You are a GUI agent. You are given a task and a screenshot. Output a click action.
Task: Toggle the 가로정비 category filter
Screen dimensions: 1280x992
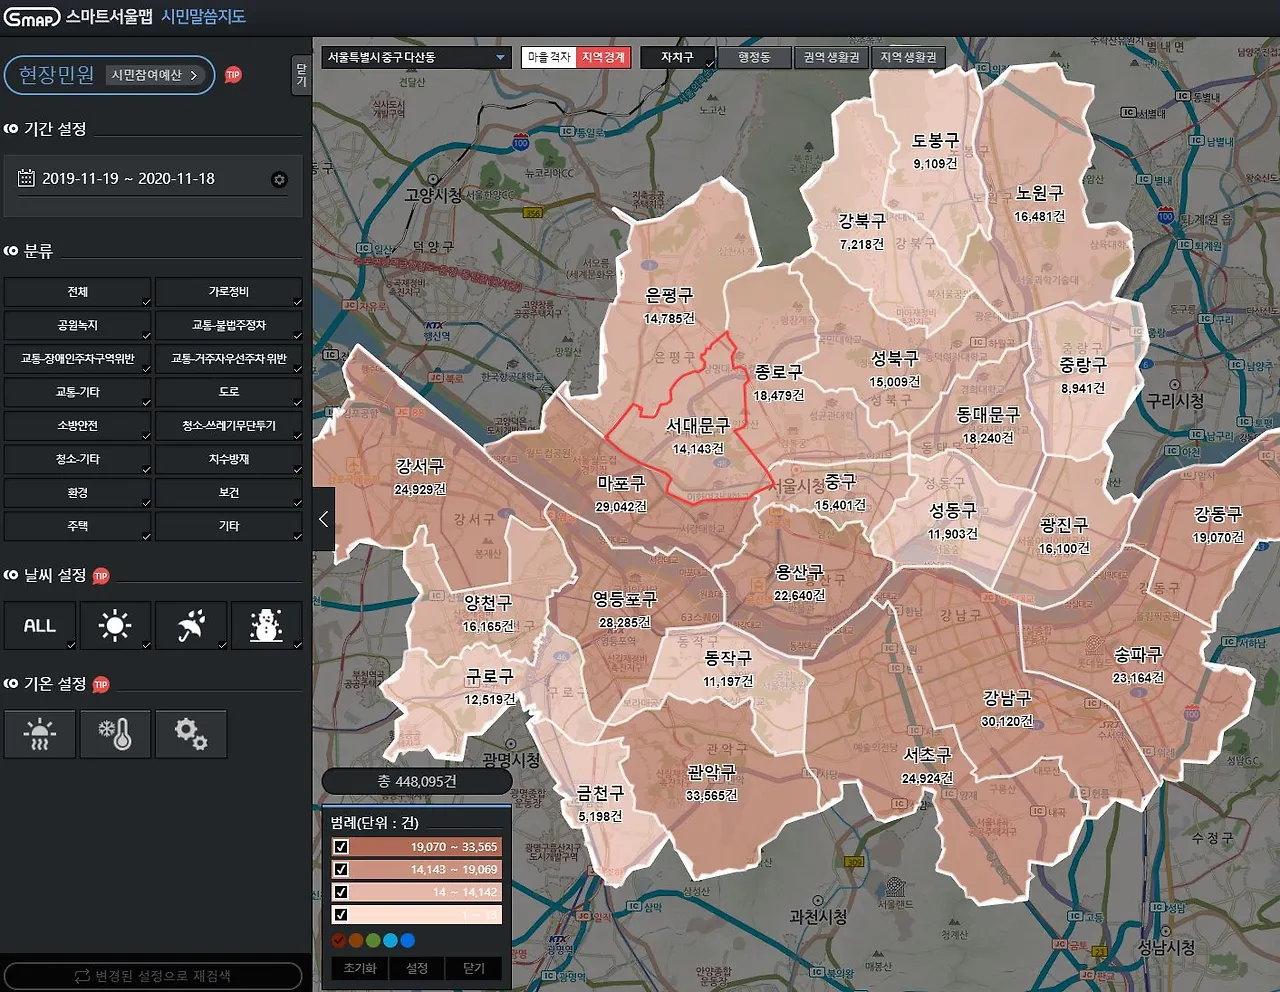229,292
